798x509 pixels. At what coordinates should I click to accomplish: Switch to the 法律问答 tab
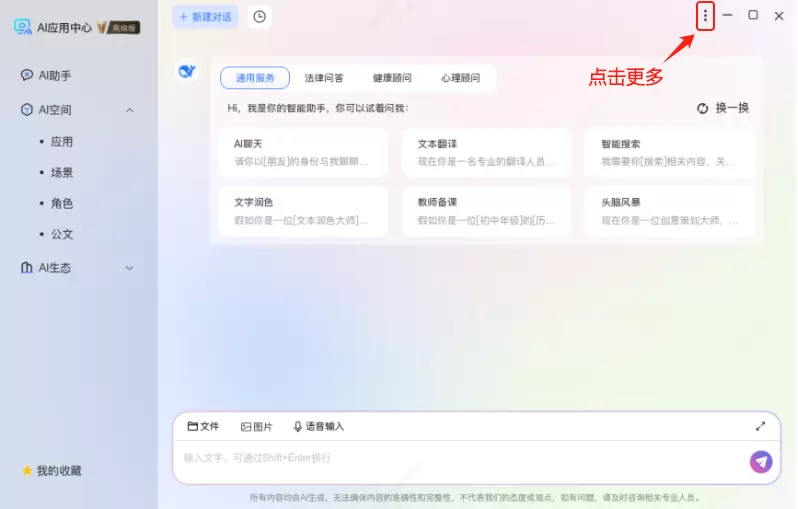[x=324, y=78]
